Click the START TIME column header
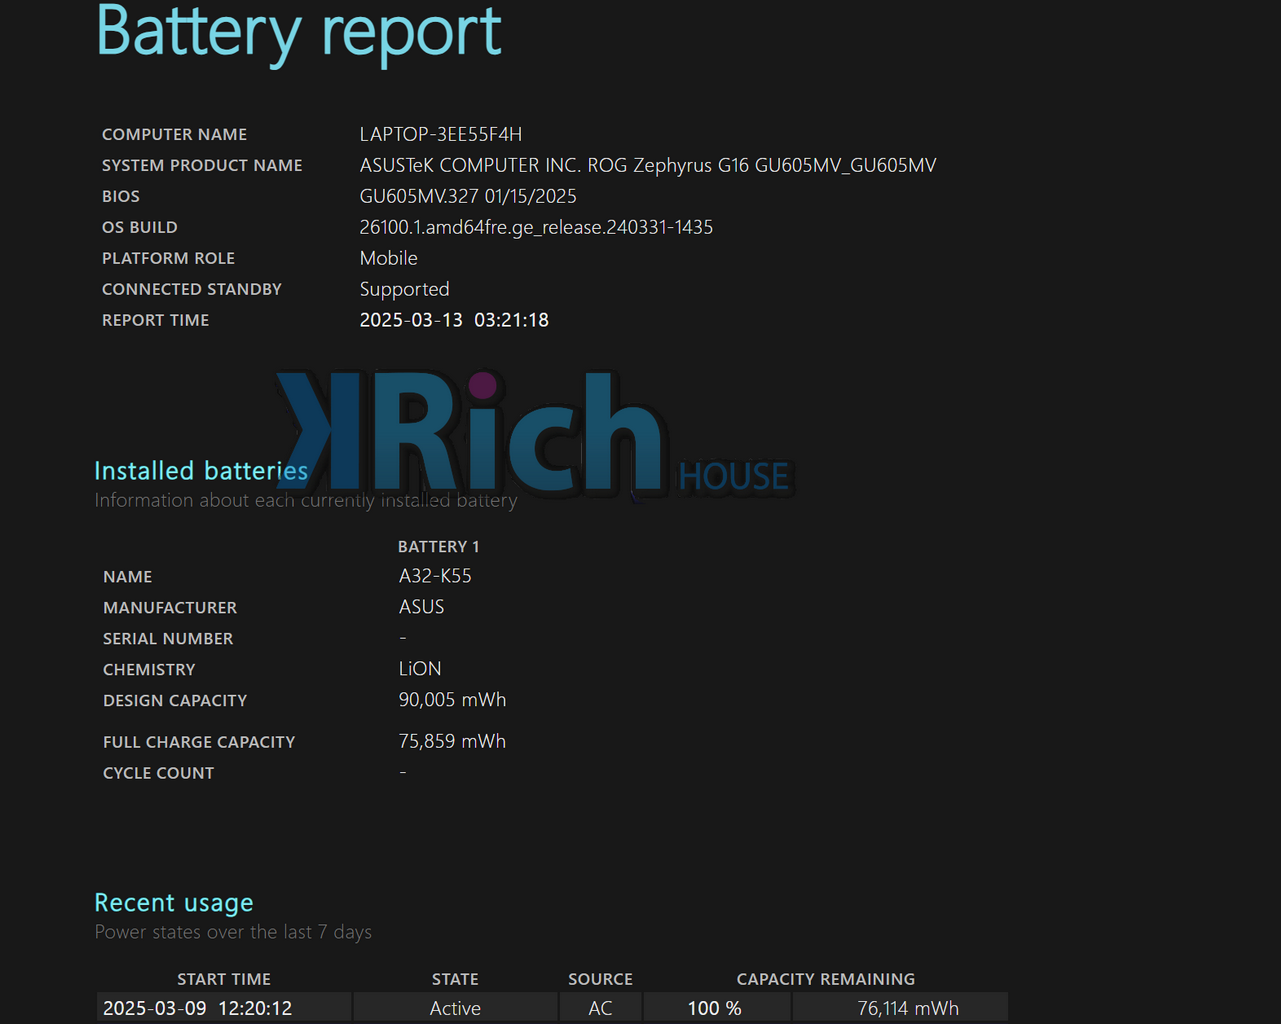This screenshot has height=1024, width=1281. pyautogui.click(x=224, y=979)
